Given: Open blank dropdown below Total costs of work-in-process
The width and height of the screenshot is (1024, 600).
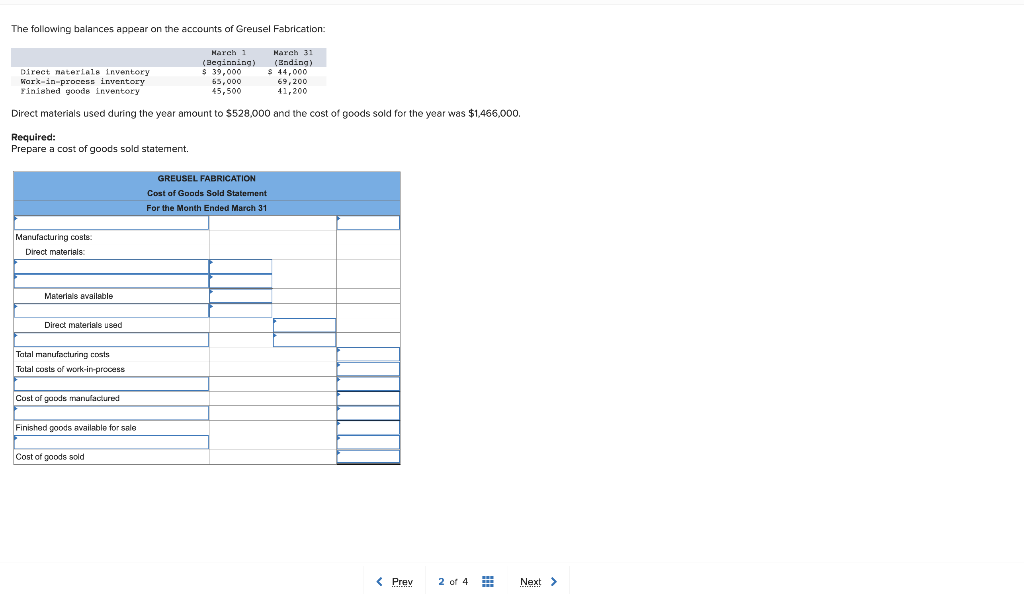Looking at the screenshot, I should 112,383.
